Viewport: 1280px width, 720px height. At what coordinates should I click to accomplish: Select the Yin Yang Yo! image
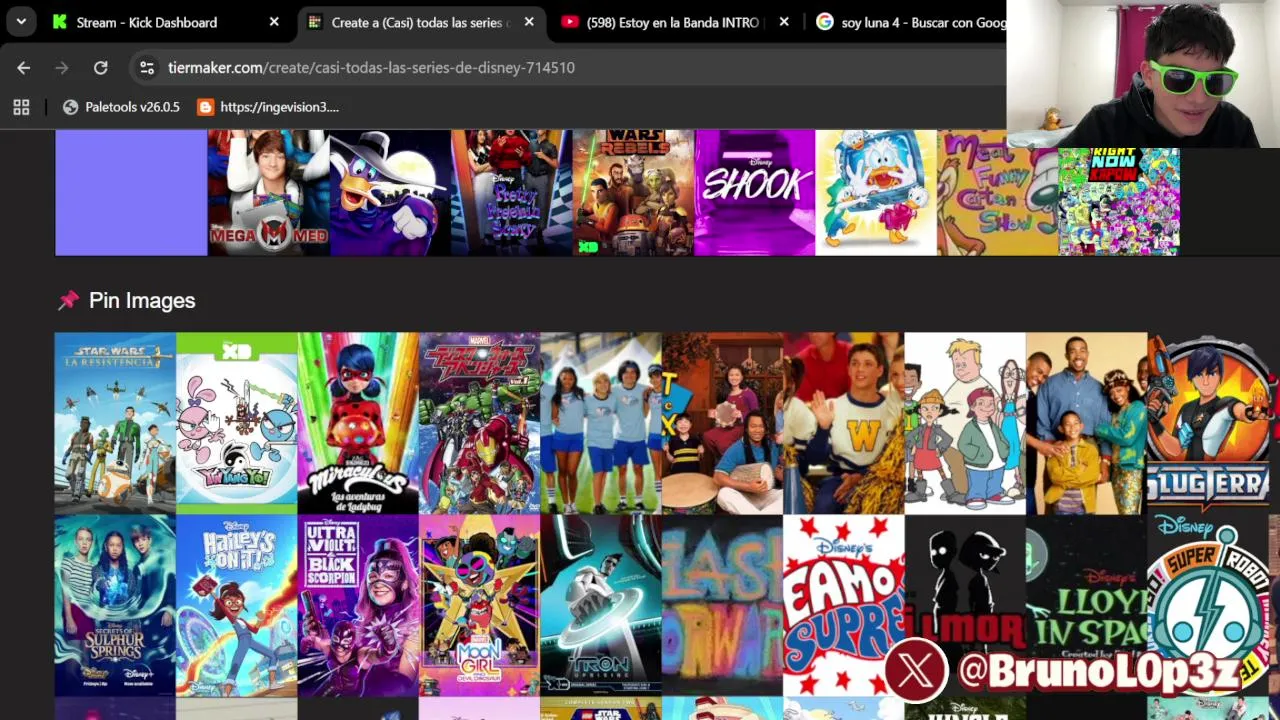coord(237,423)
